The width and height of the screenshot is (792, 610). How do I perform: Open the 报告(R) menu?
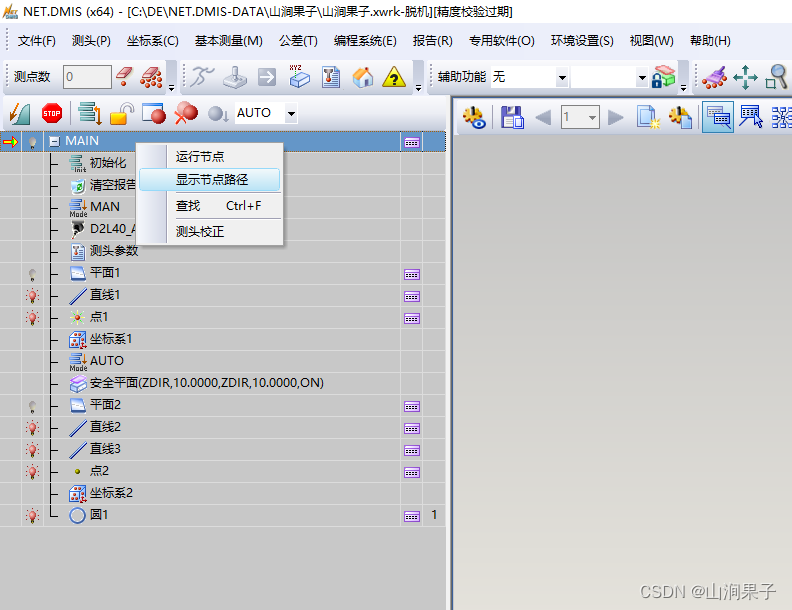tap(432, 41)
